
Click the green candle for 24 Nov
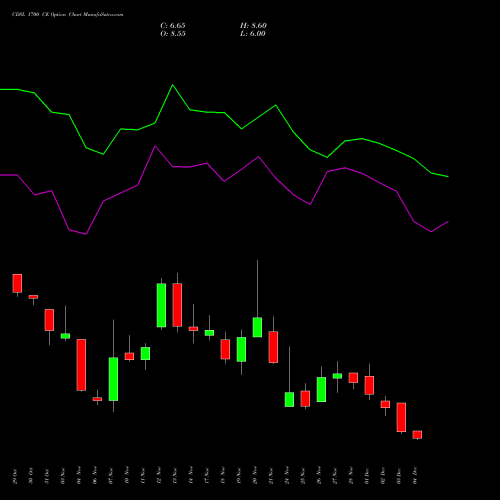[x=289, y=399]
